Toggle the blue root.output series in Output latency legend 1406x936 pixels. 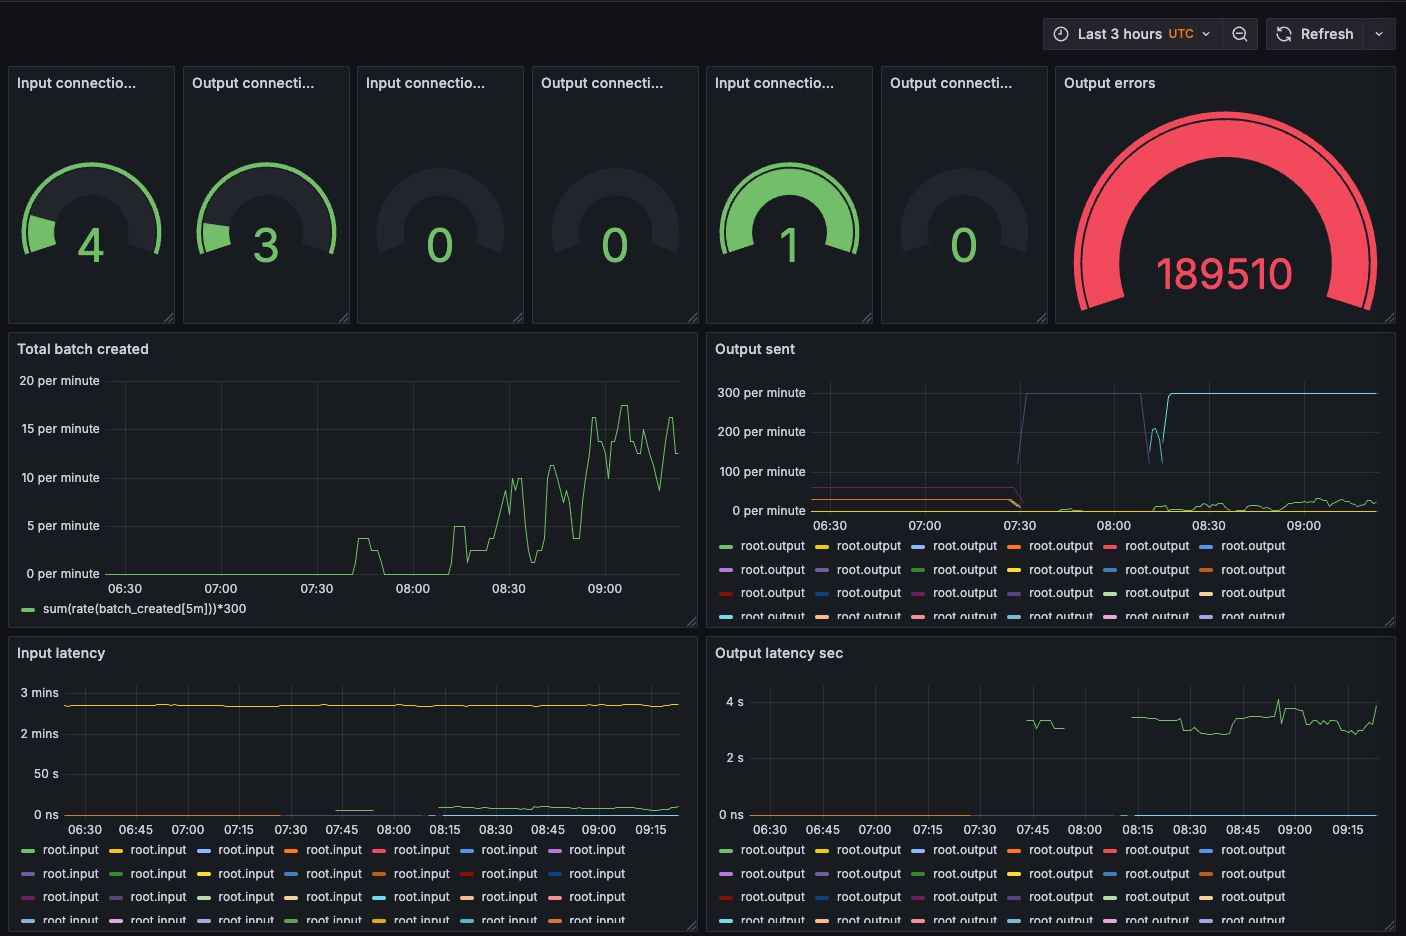(x=965, y=849)
